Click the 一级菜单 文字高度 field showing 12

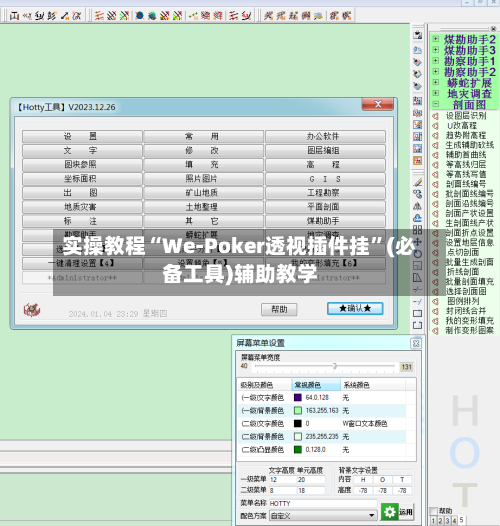point(283,480)
